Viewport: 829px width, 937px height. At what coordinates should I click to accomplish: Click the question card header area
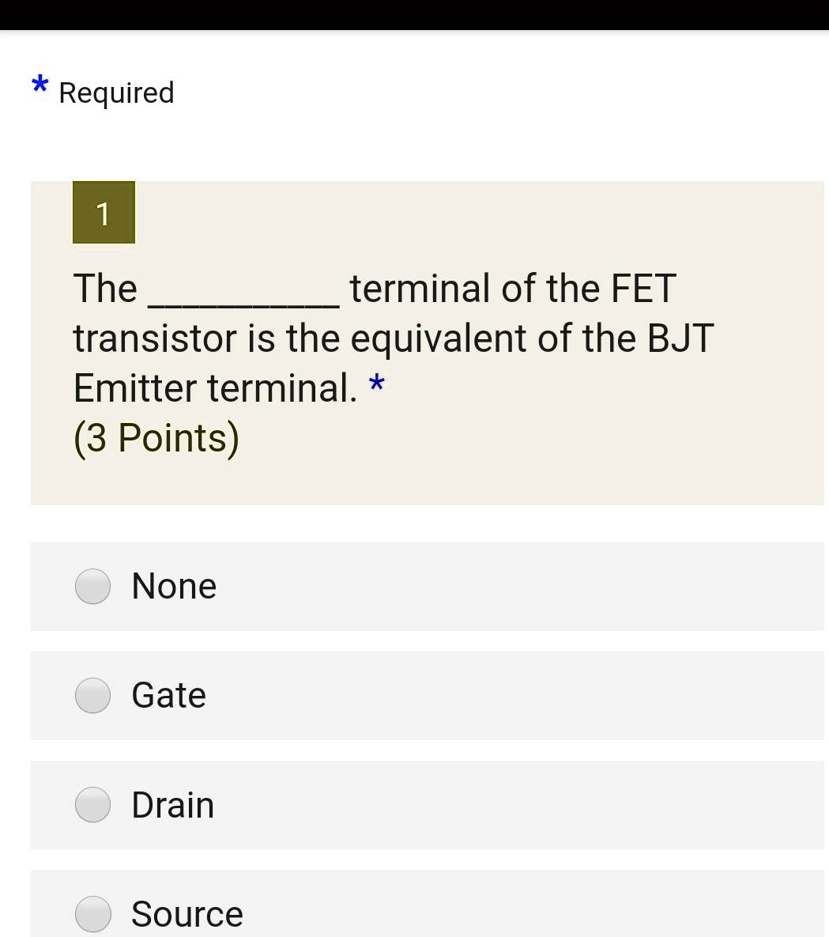coord(427,212)
